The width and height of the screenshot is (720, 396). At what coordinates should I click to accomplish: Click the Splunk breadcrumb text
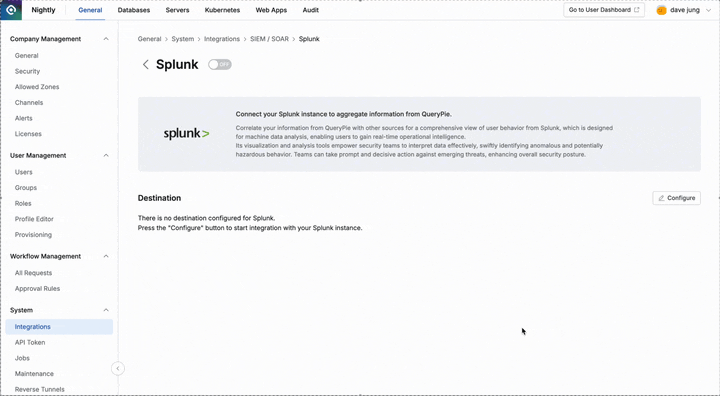point(309,39)
